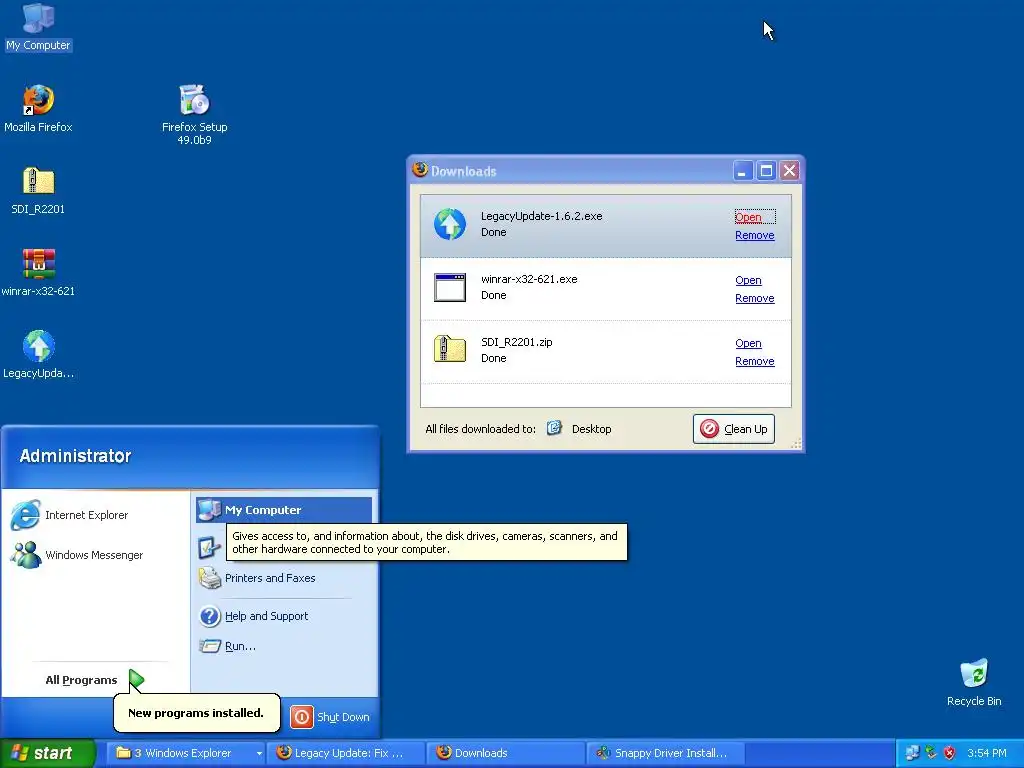Screen dimensions: 1024x768
Task: Switch to Snappy Driver Installer taskbar button
Action: (x=666, y=753)
